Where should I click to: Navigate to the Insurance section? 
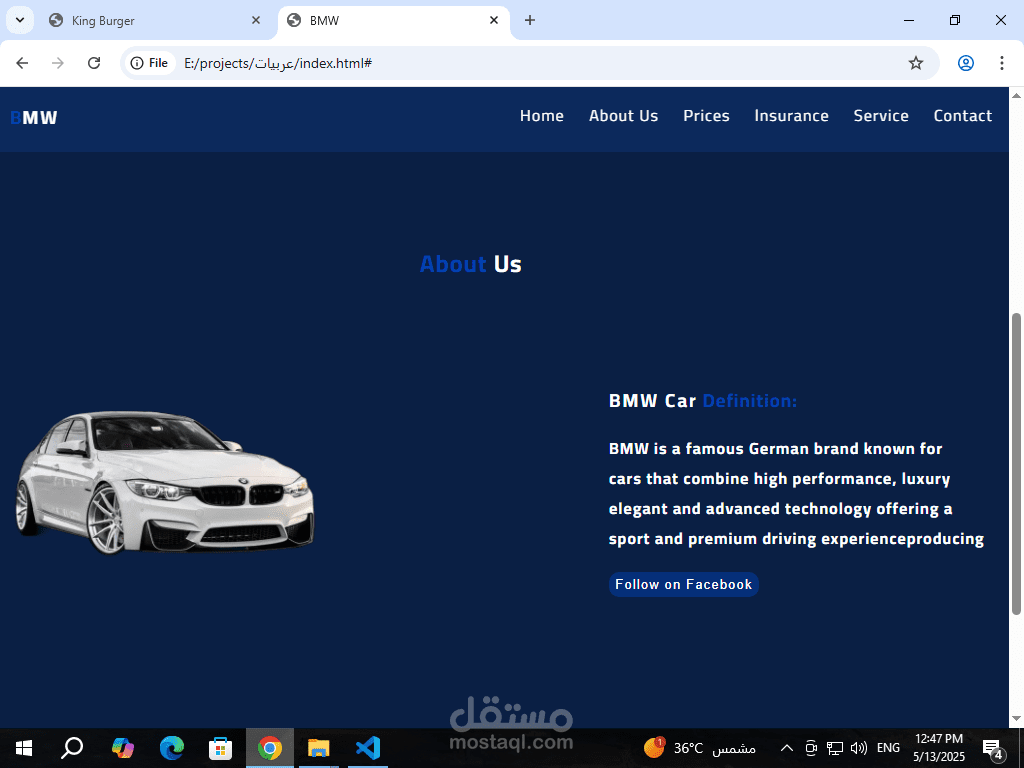[x=791, y=116]
